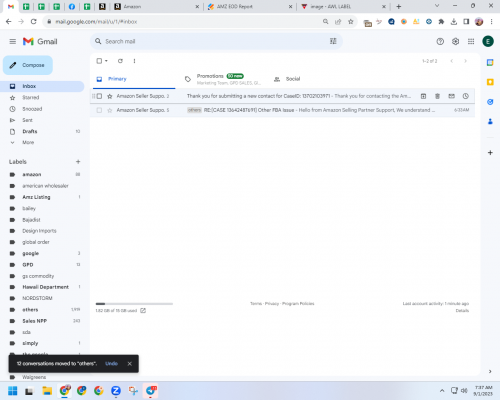Open the Sales NPP label
Screen dimensions: 500x400
(35, 321)
